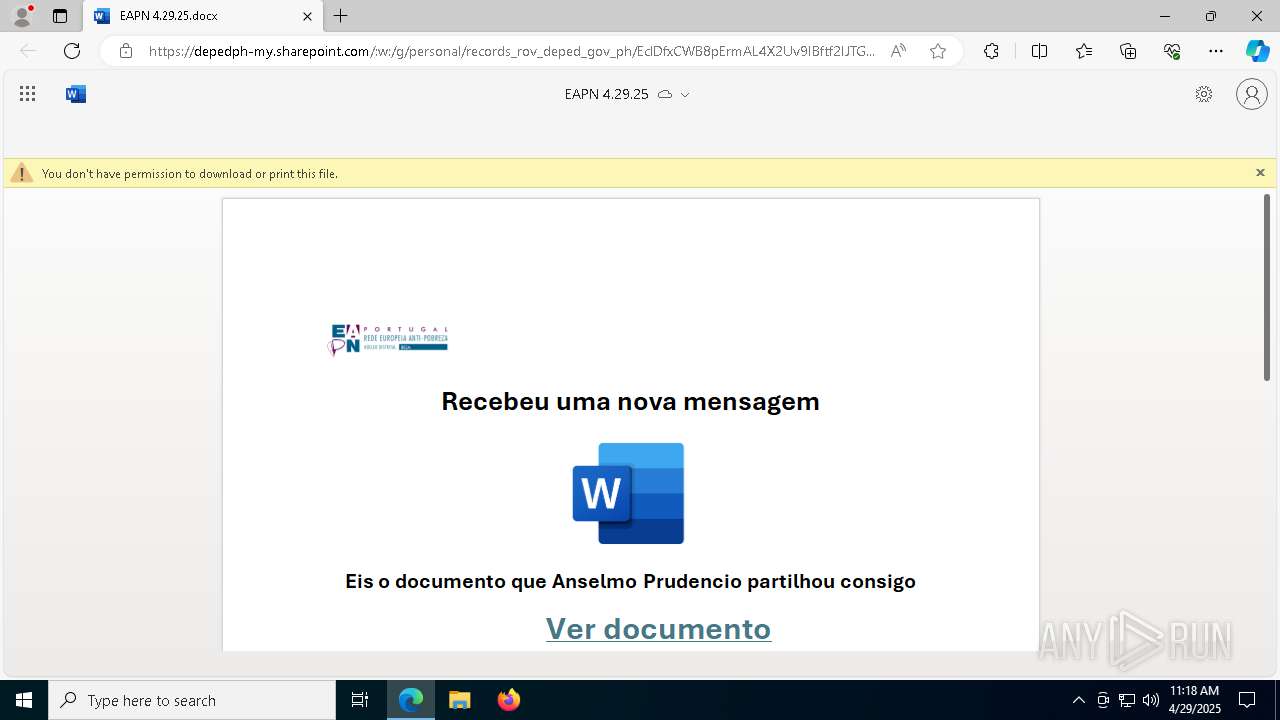Screen dimensions: 1280x720
Task: Open volume control in tray
Action: 1151,700
